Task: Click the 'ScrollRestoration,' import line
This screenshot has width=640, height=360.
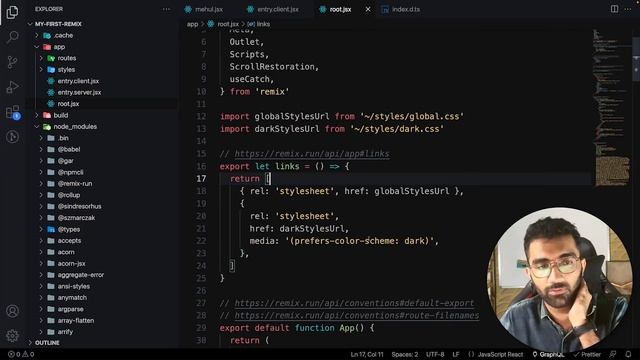Action: [274, 67]
